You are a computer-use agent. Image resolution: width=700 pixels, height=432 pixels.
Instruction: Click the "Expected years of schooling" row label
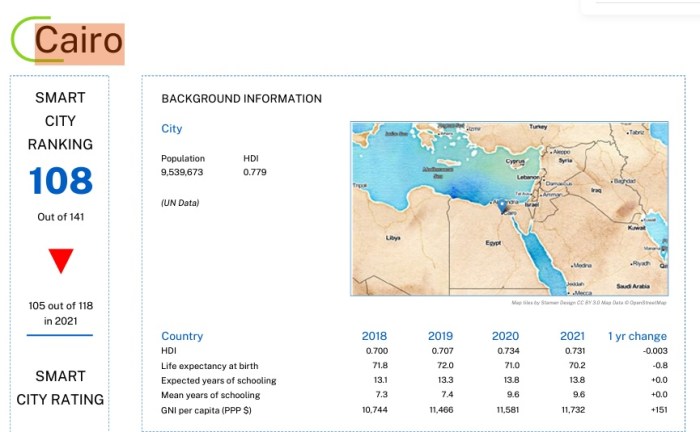pos(219,381)
